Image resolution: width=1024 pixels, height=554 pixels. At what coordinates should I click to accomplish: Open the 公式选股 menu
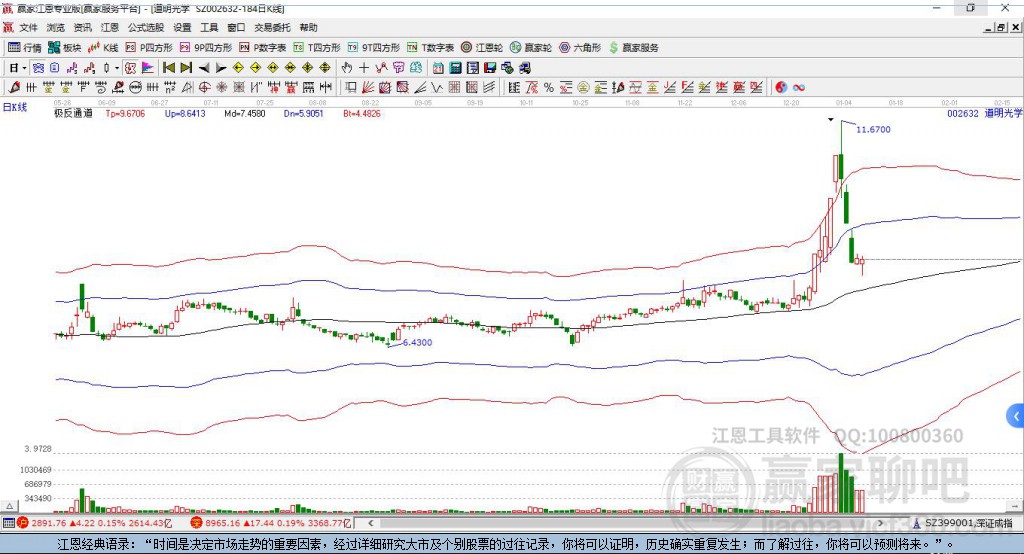(x=146, y=27)
